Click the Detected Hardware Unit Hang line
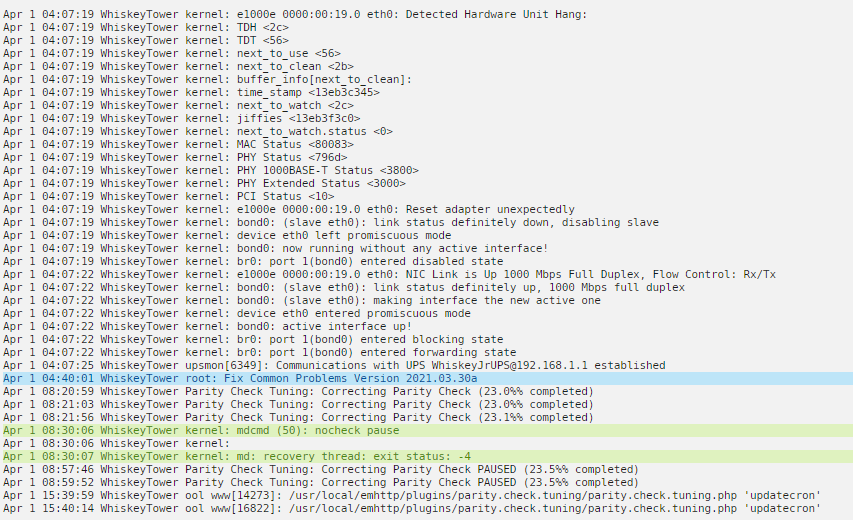 [295, 14]
